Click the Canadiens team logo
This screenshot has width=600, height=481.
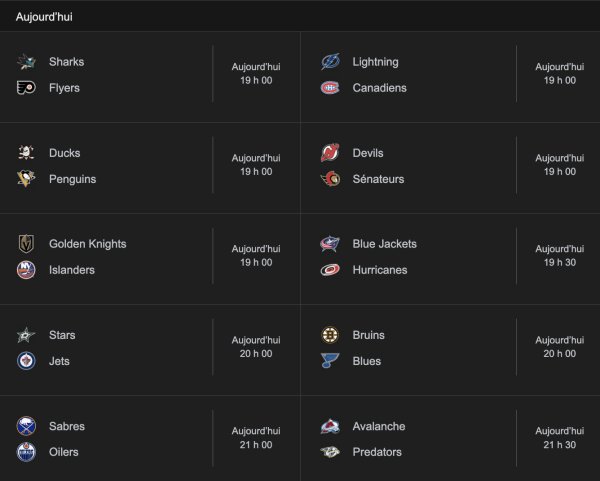[x=330, y=88]
